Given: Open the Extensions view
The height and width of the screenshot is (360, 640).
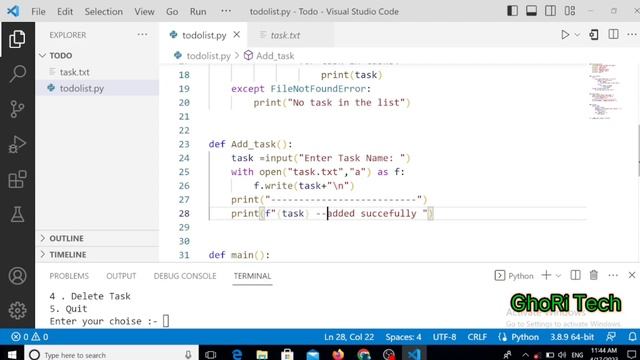Looking at the screenshot, I should [17, 179].
